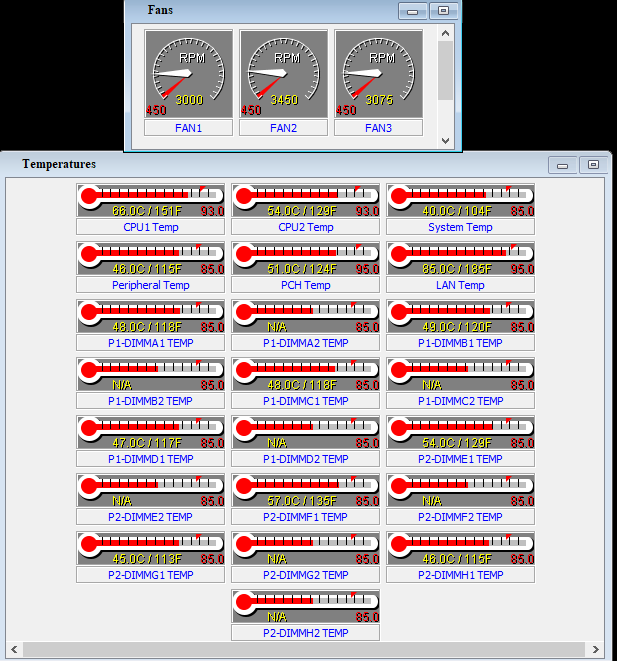
Task: Open the P1-DIMMA2 thermometer gauge
Action: click(306, 317)
